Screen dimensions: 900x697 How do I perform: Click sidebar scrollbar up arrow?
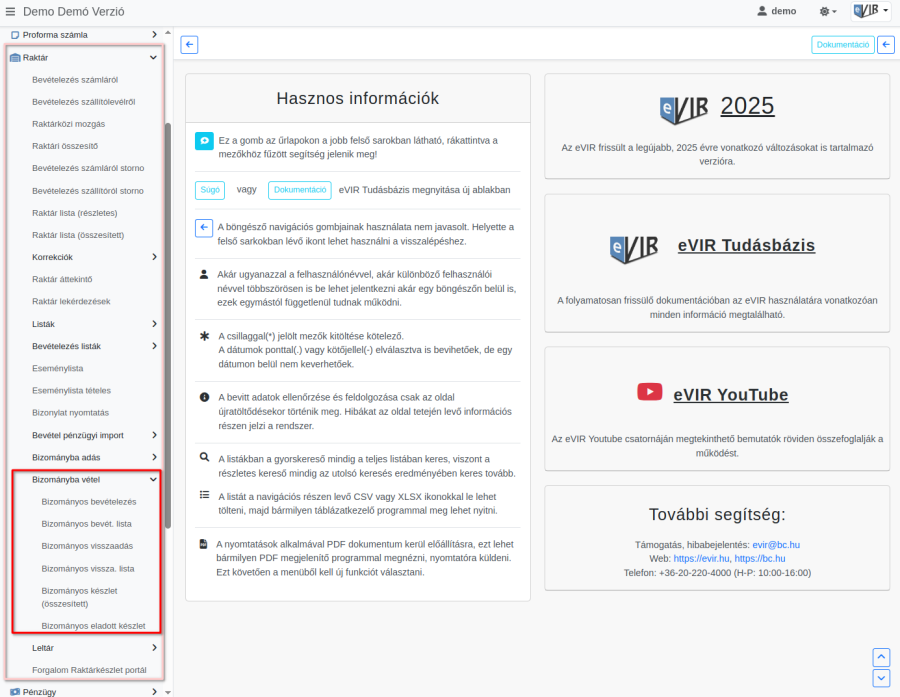(x=168, y=33)
